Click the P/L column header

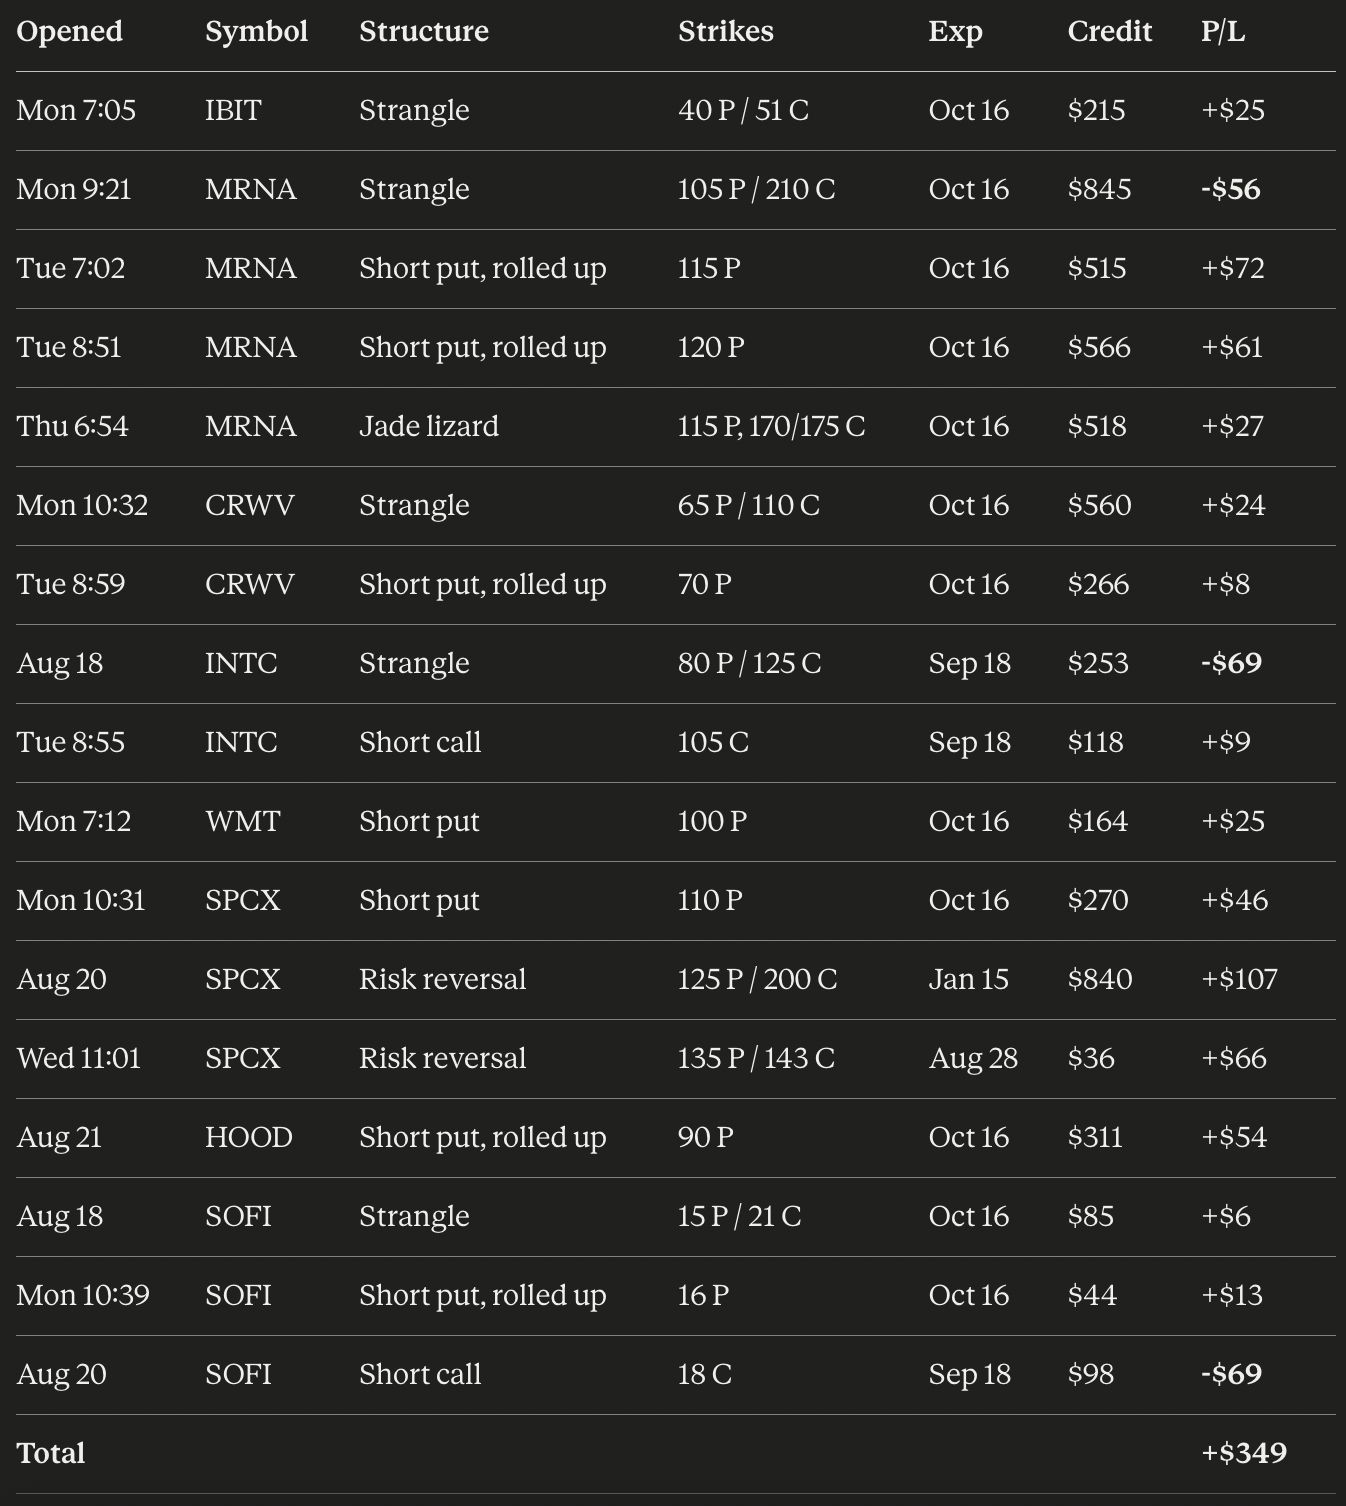tap(1223, 31)
